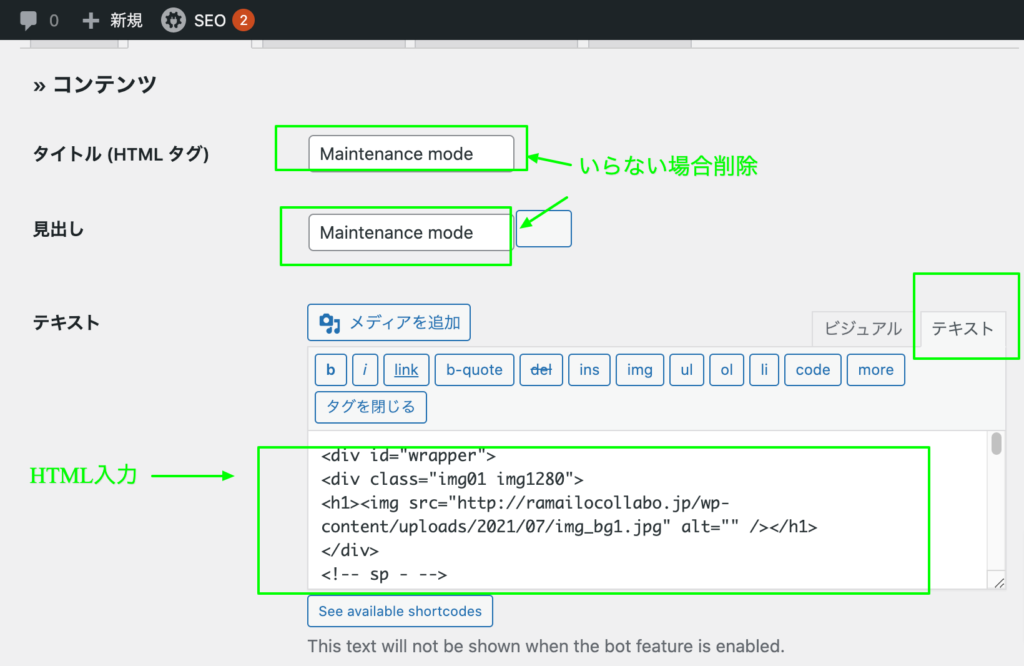The height and width of the screenshot is (666, 1024).
Task: Insert code tag with code button
Action: click(x=812, y=370)
